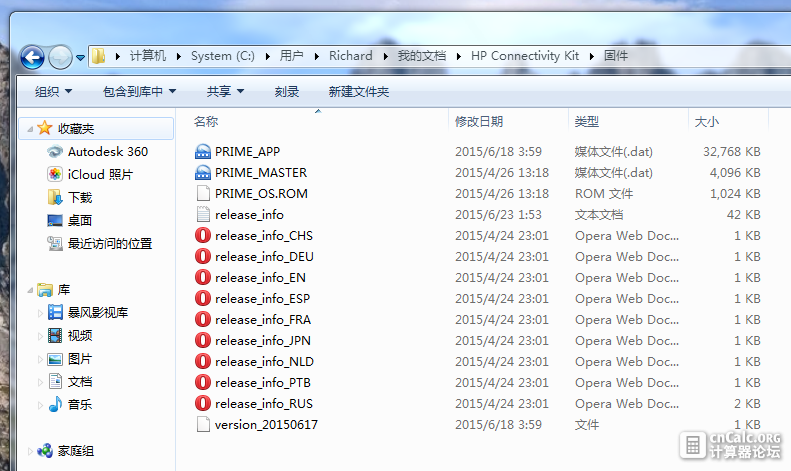Image resolution: width=791 pixels, height=471 pixels.
Task: Go back with the blue Back arrow
Action: click(32, 57)
